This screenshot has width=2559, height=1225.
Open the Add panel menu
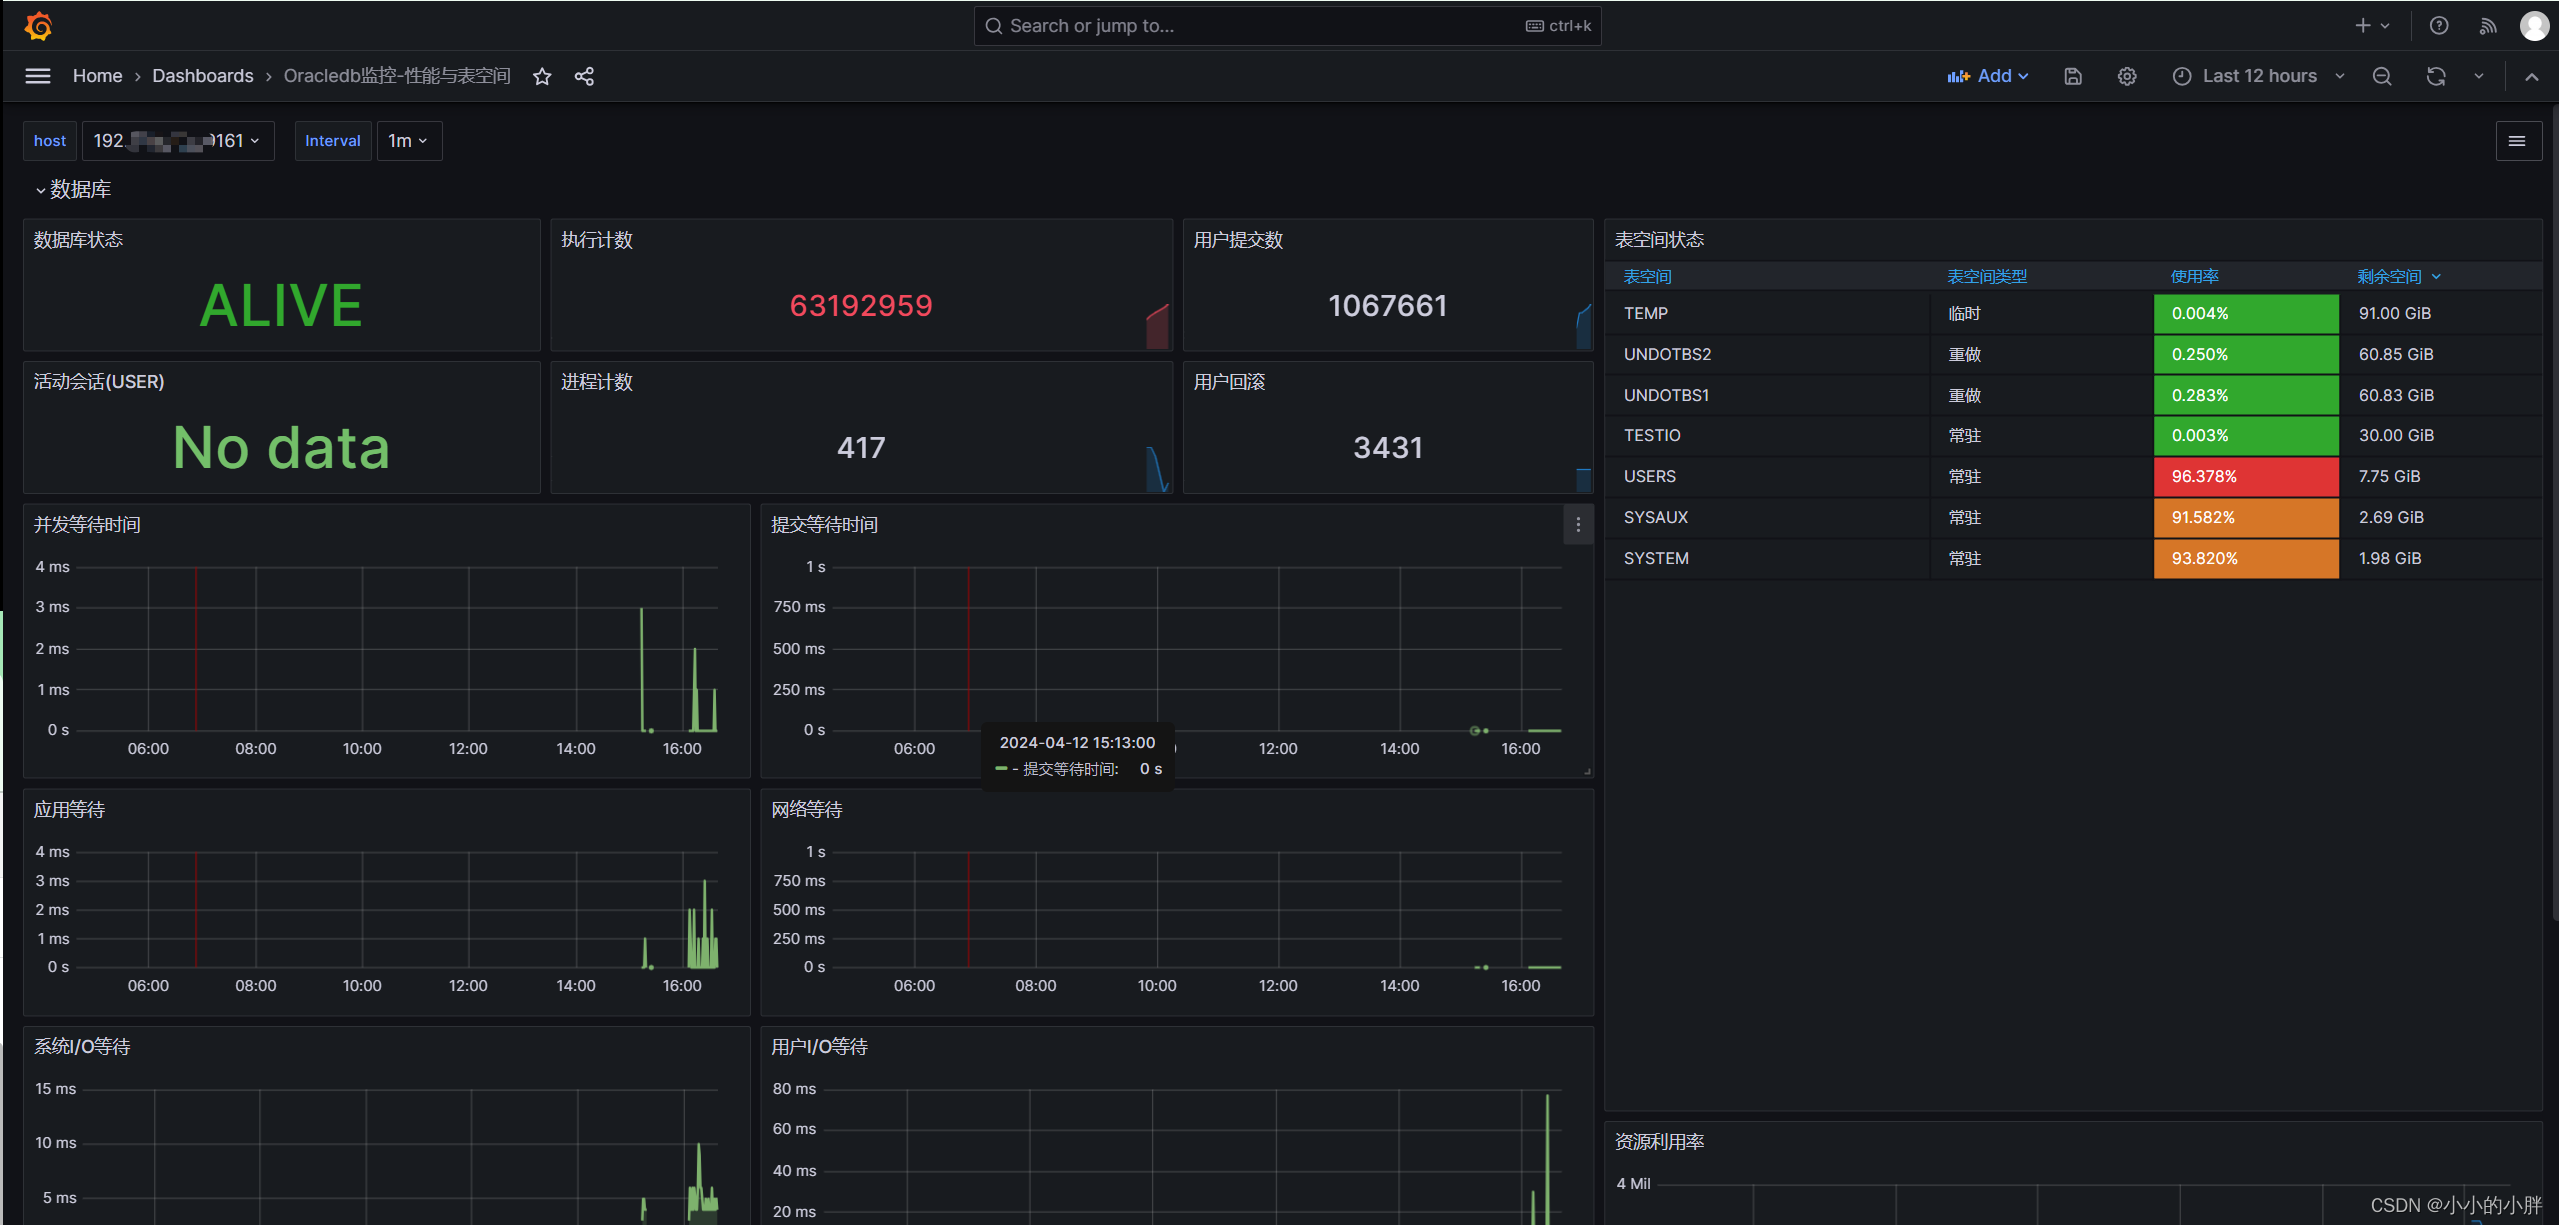pos(1988,76)
